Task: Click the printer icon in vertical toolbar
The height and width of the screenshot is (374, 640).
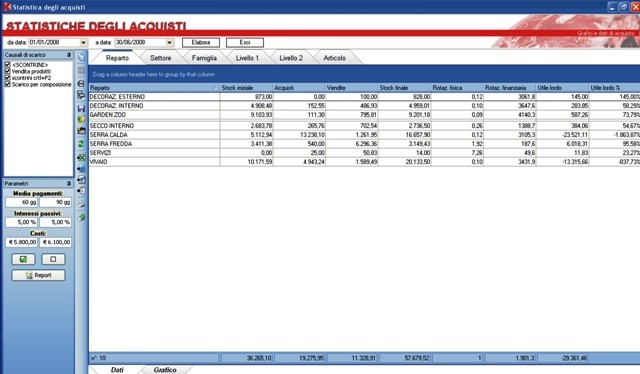Action: click(81, 83)
